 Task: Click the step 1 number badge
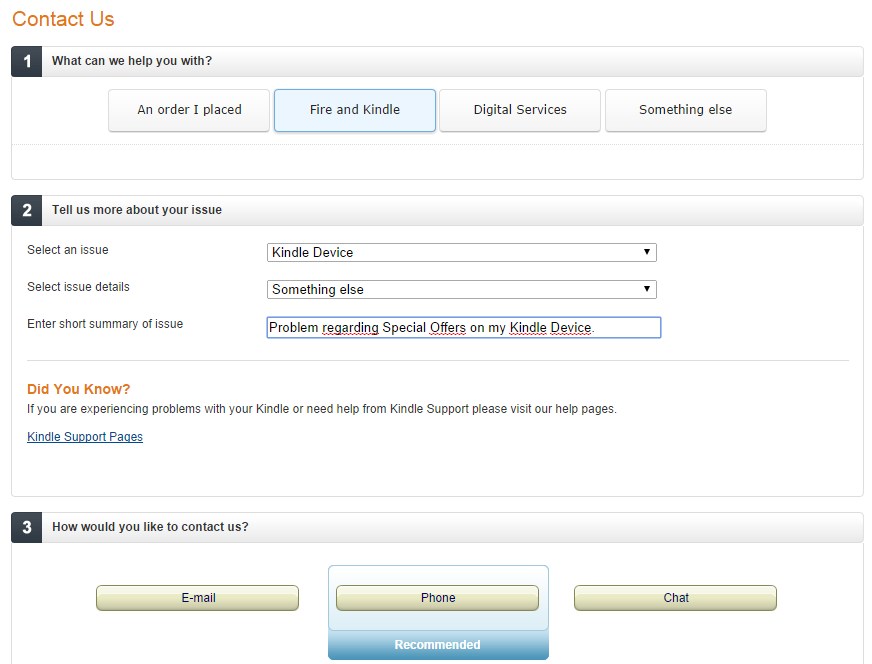point(27,61)
